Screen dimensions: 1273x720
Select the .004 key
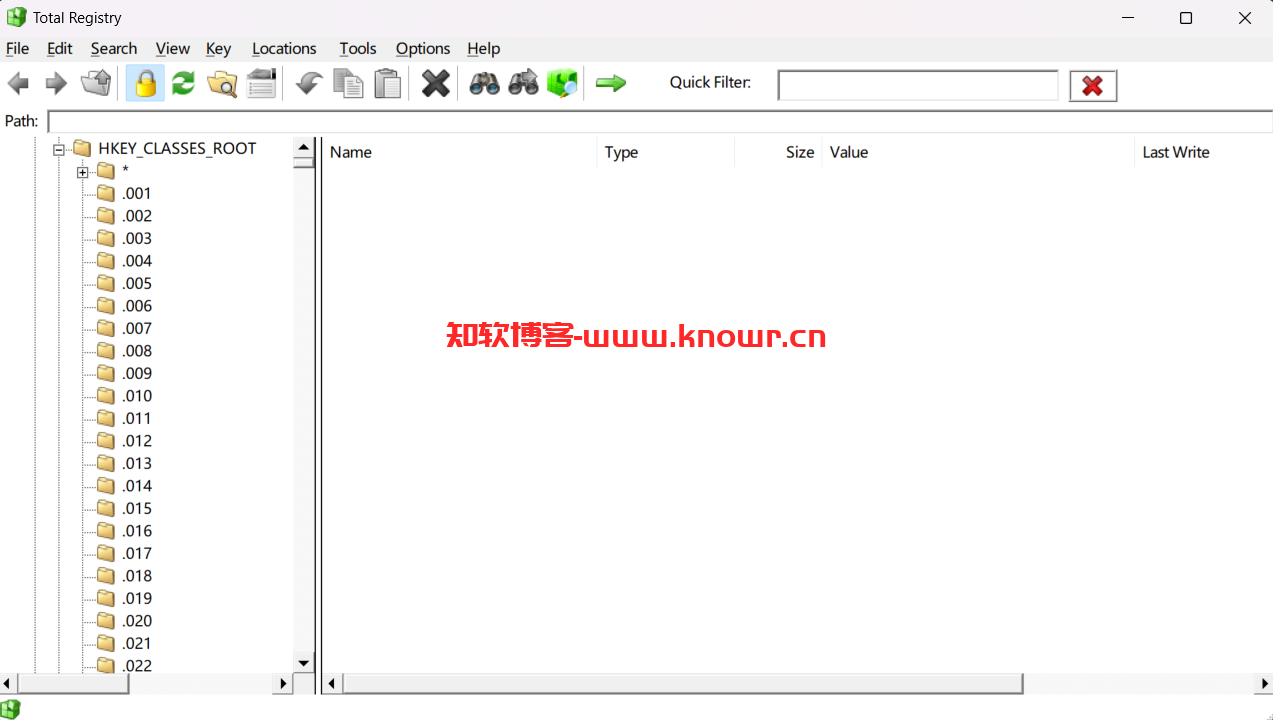click(137, 261)
